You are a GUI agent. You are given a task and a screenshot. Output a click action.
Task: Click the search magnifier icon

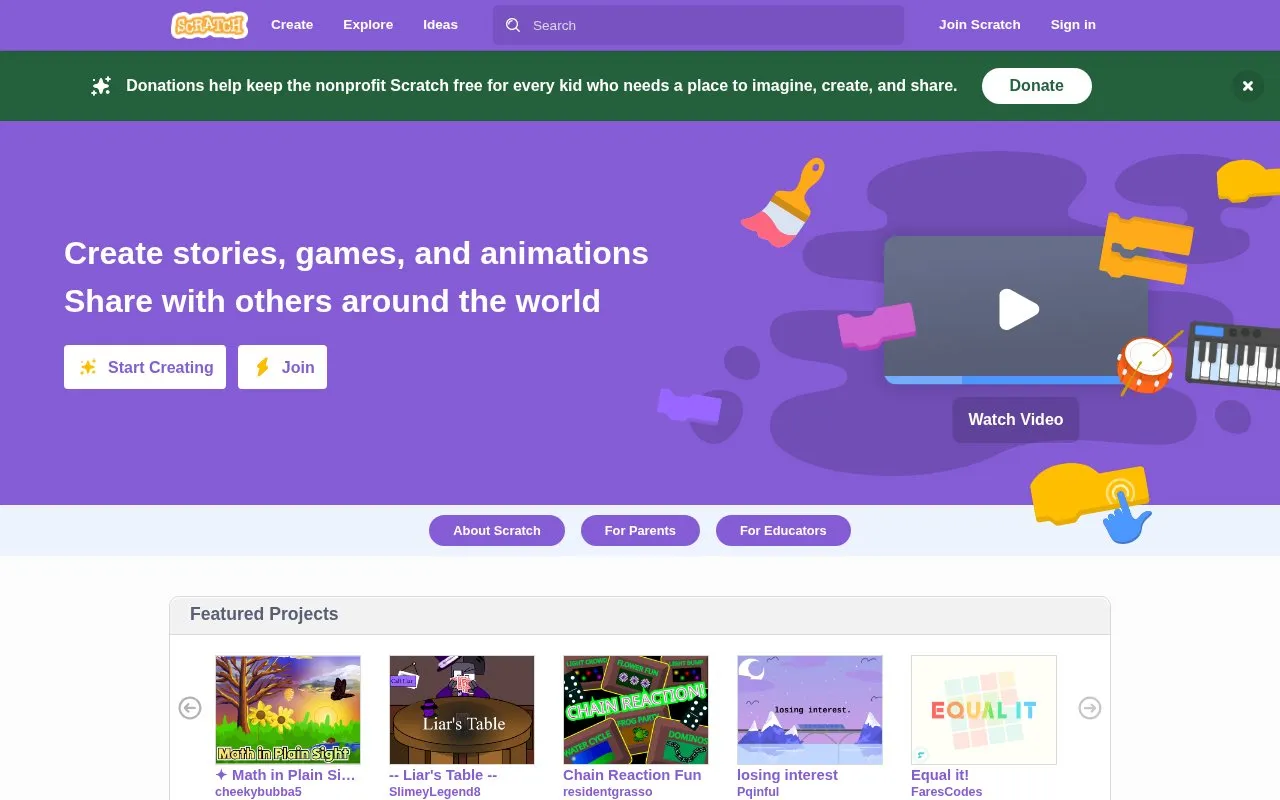(x=513, y=25)
